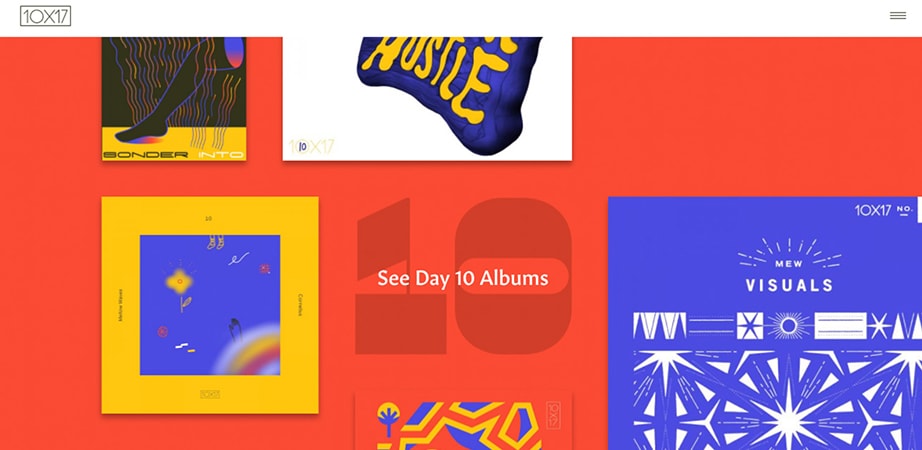Click the tiny logo box at yellow album bottom
922x450 pixels.
(210, 394)
